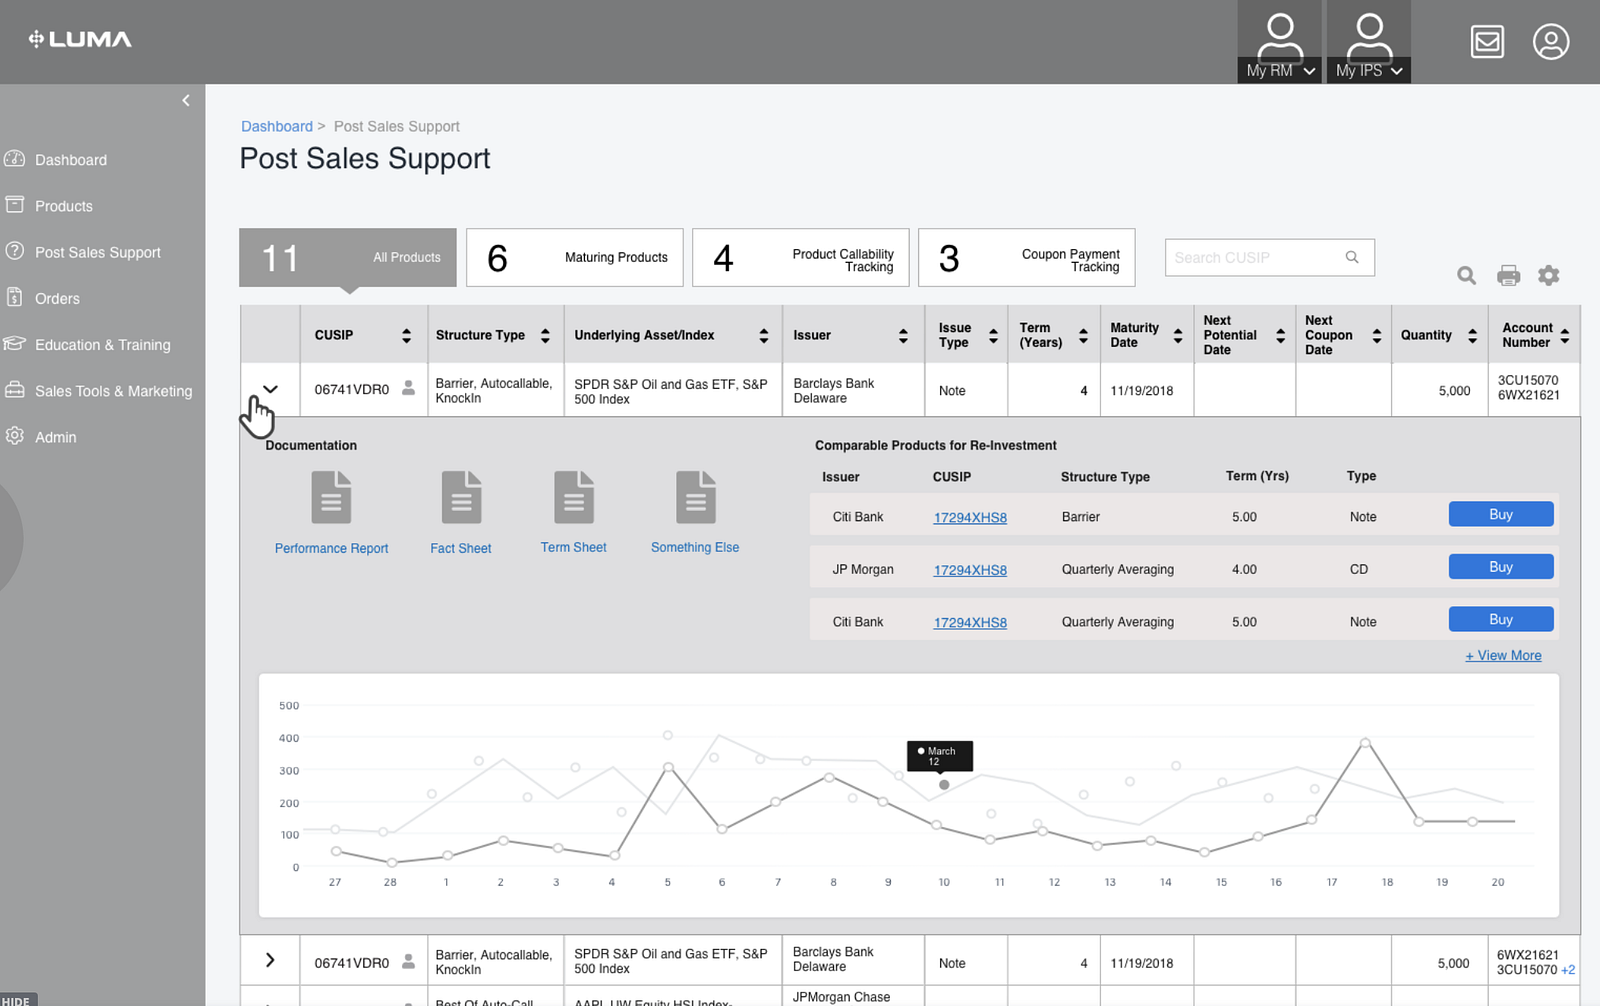
Task: Go to Dashboard via breadcrumb link
Action: coord(277,126)
